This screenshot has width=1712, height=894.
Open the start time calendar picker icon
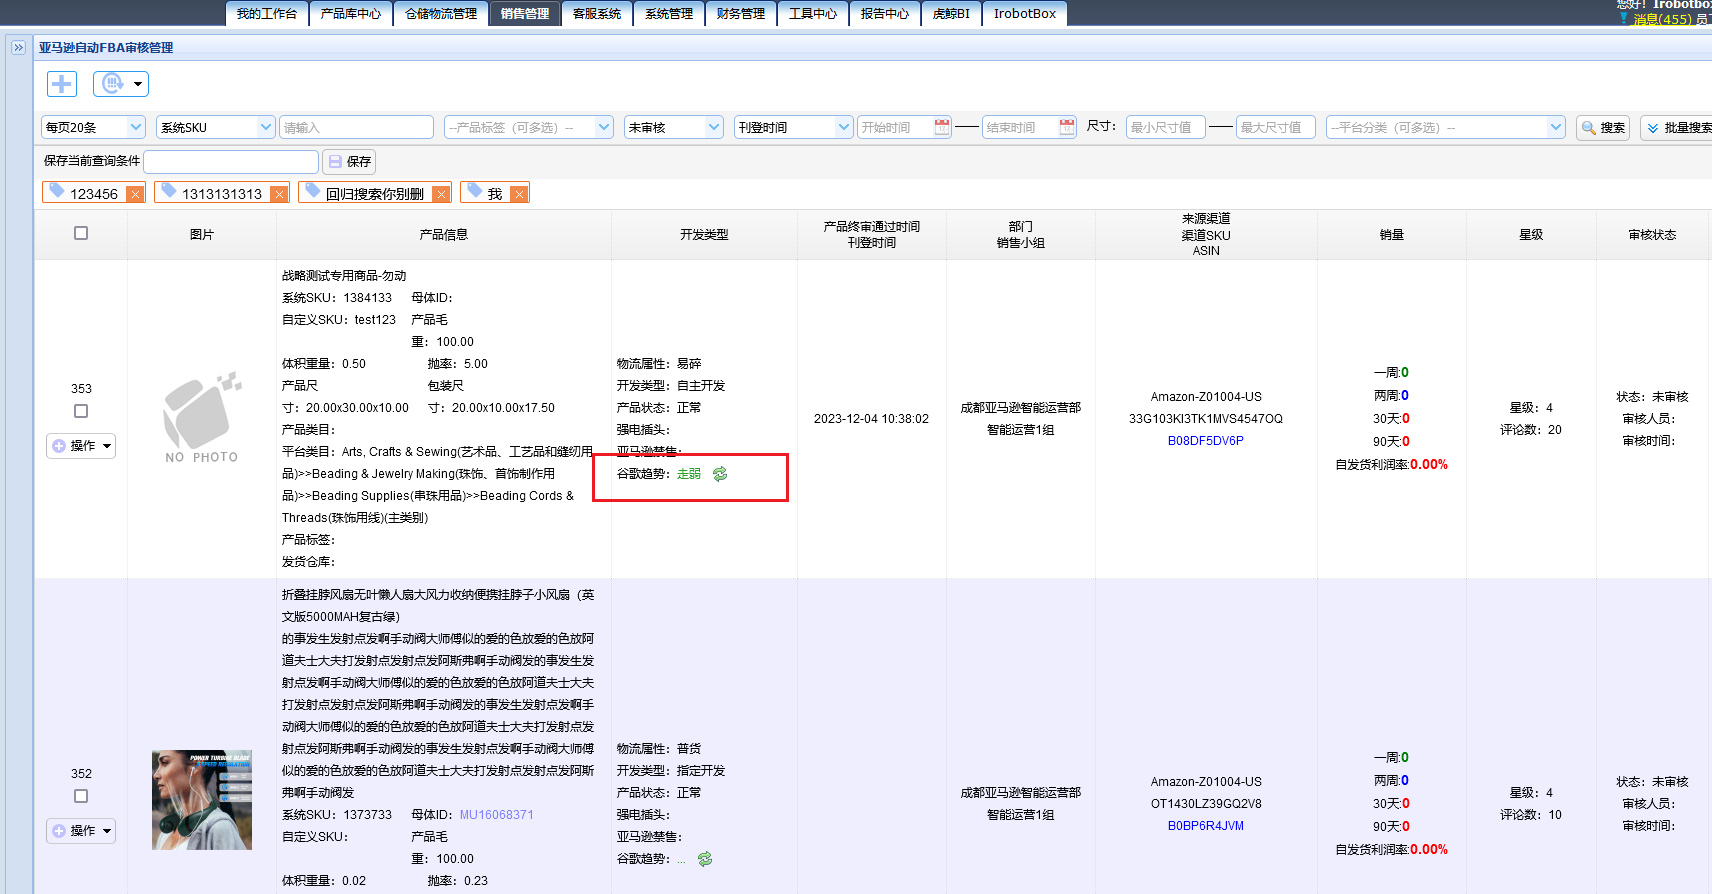tap(942, 127)
